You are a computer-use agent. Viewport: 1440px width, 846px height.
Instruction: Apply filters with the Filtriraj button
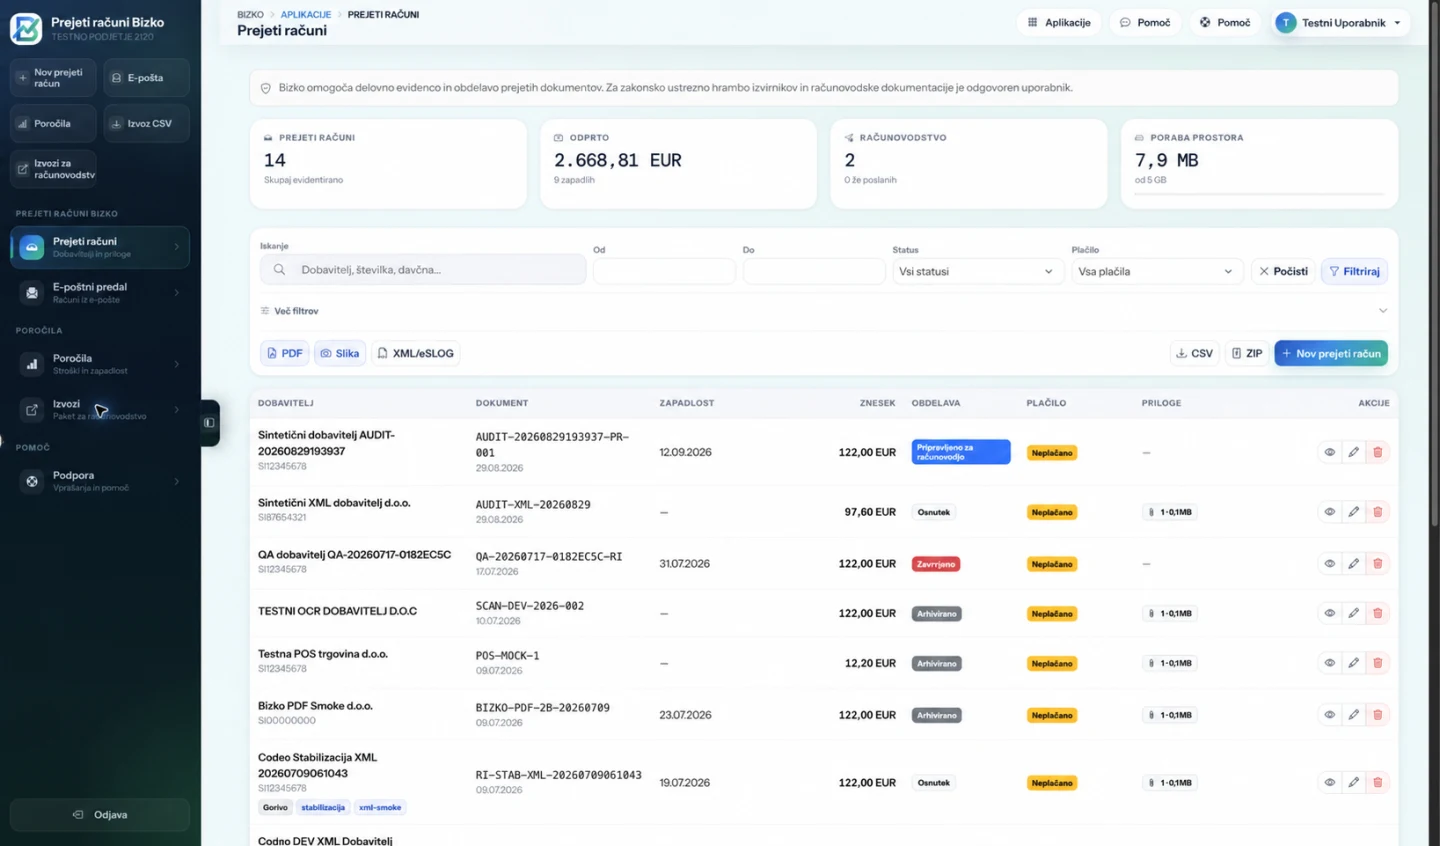coord(1354,271)
